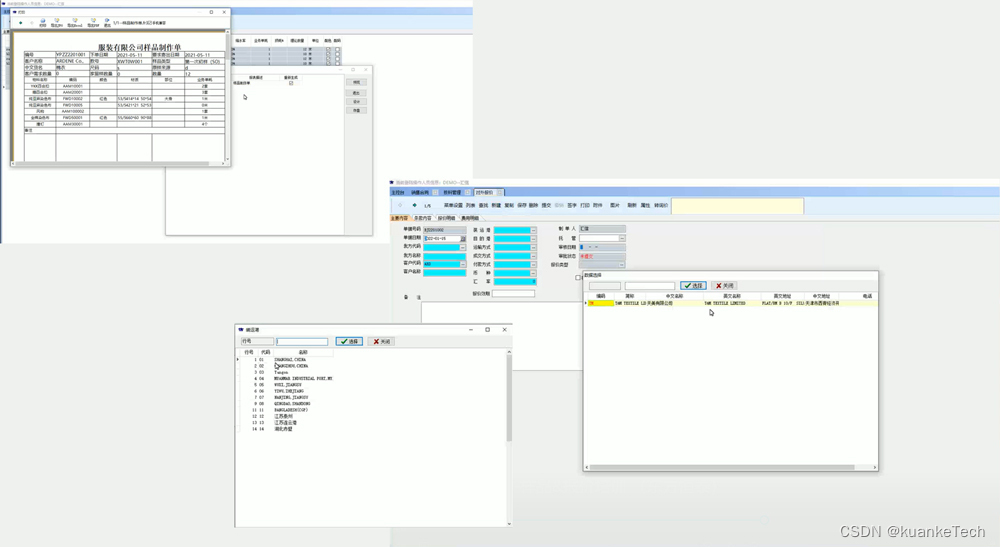Expand the 付款方式 dropdown
Image resolution: width=1000 pixels, height=547 pixels.
(533, 265)
